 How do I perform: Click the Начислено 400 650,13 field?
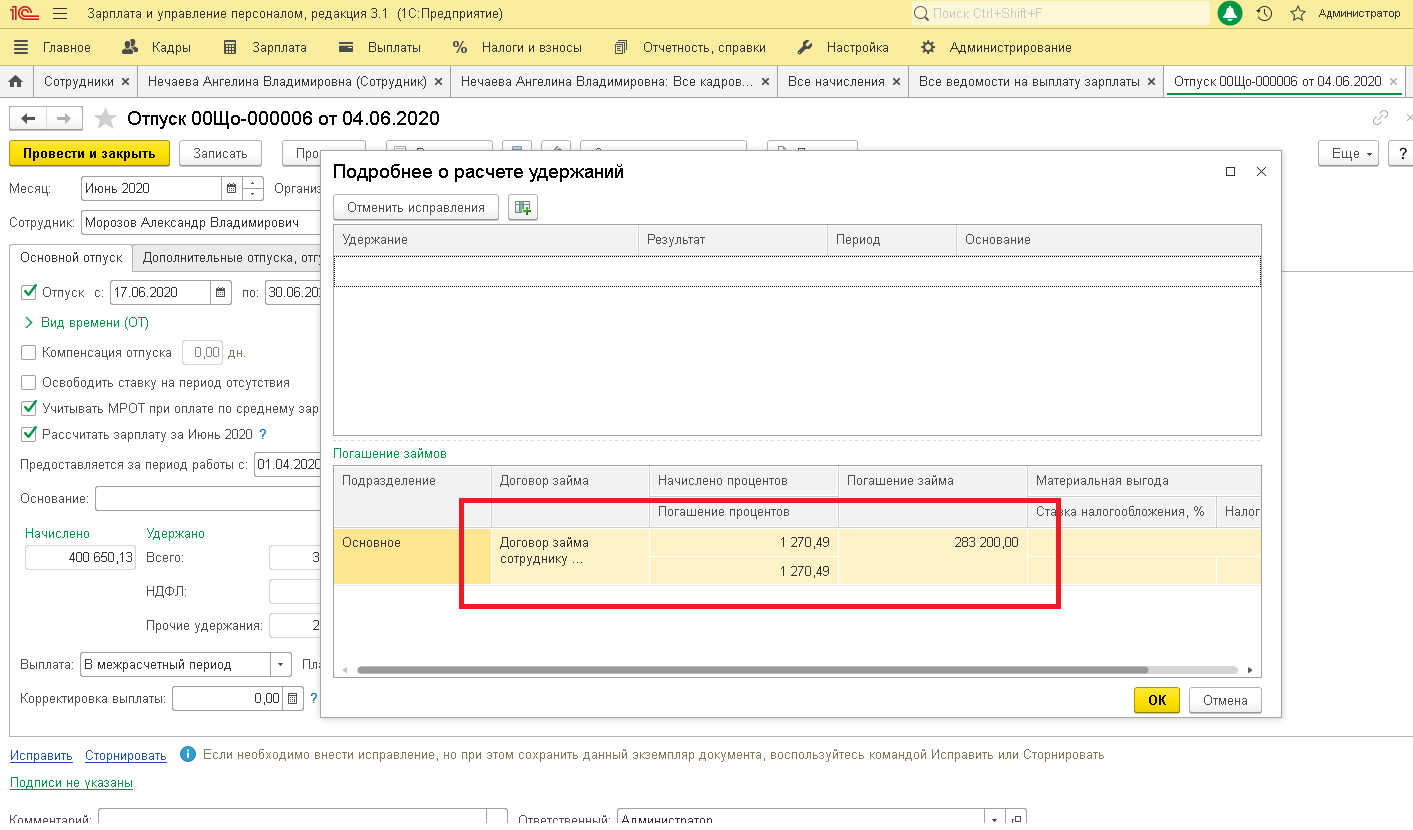tap(80, 557)
